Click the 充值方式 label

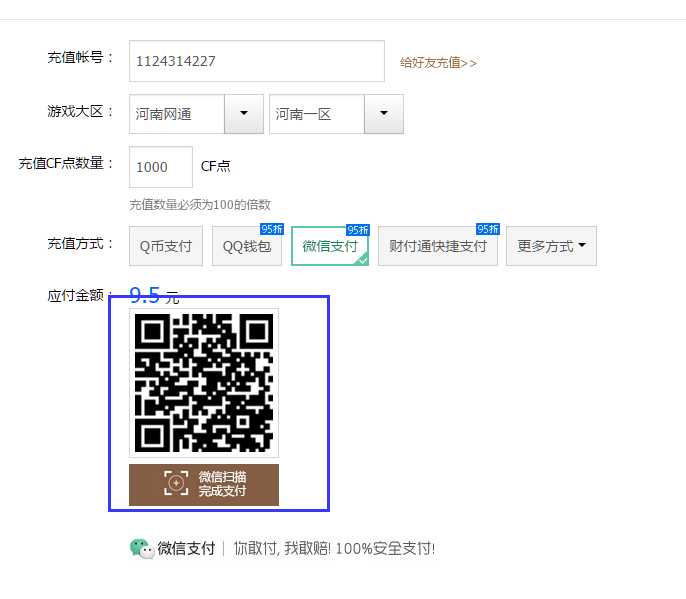(80, 243)
